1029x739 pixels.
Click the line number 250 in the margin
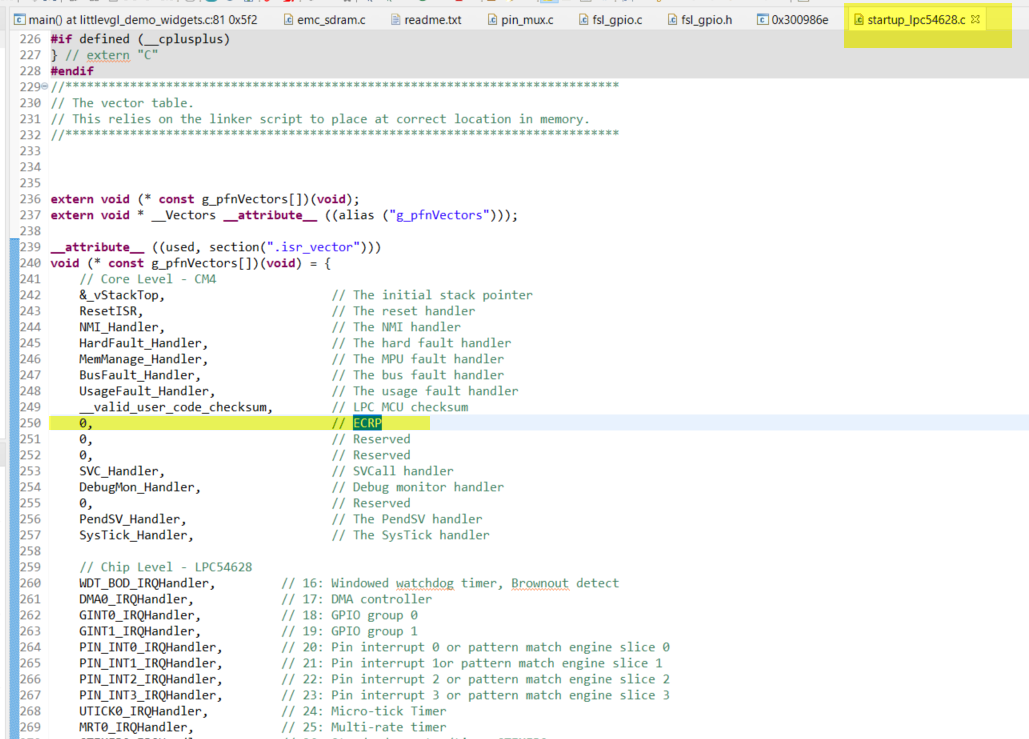[30, 422]
